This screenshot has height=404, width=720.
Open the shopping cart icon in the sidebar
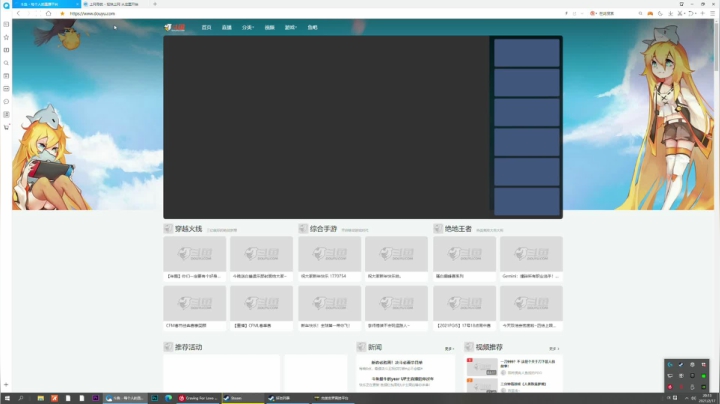6,127
